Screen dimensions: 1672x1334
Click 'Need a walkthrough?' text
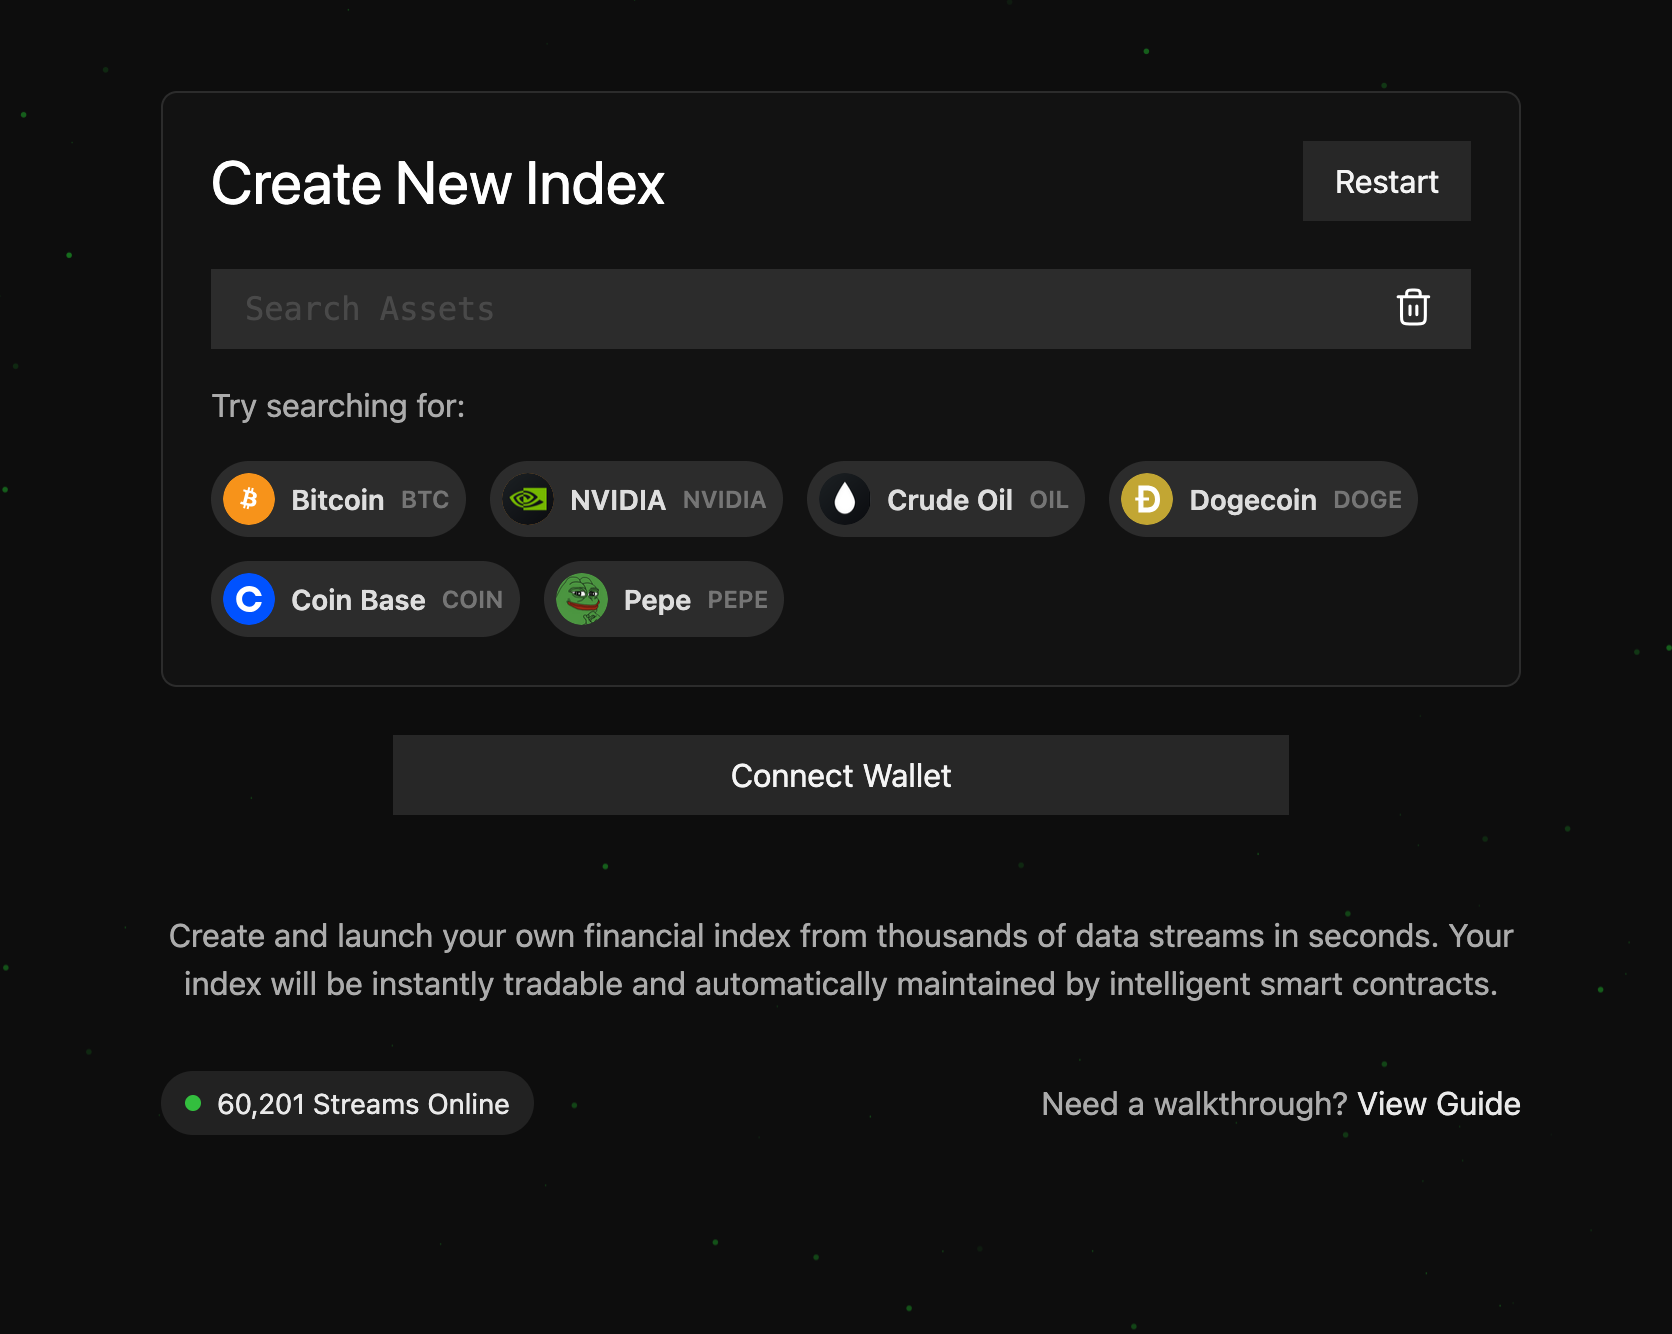[1195, 1103]
